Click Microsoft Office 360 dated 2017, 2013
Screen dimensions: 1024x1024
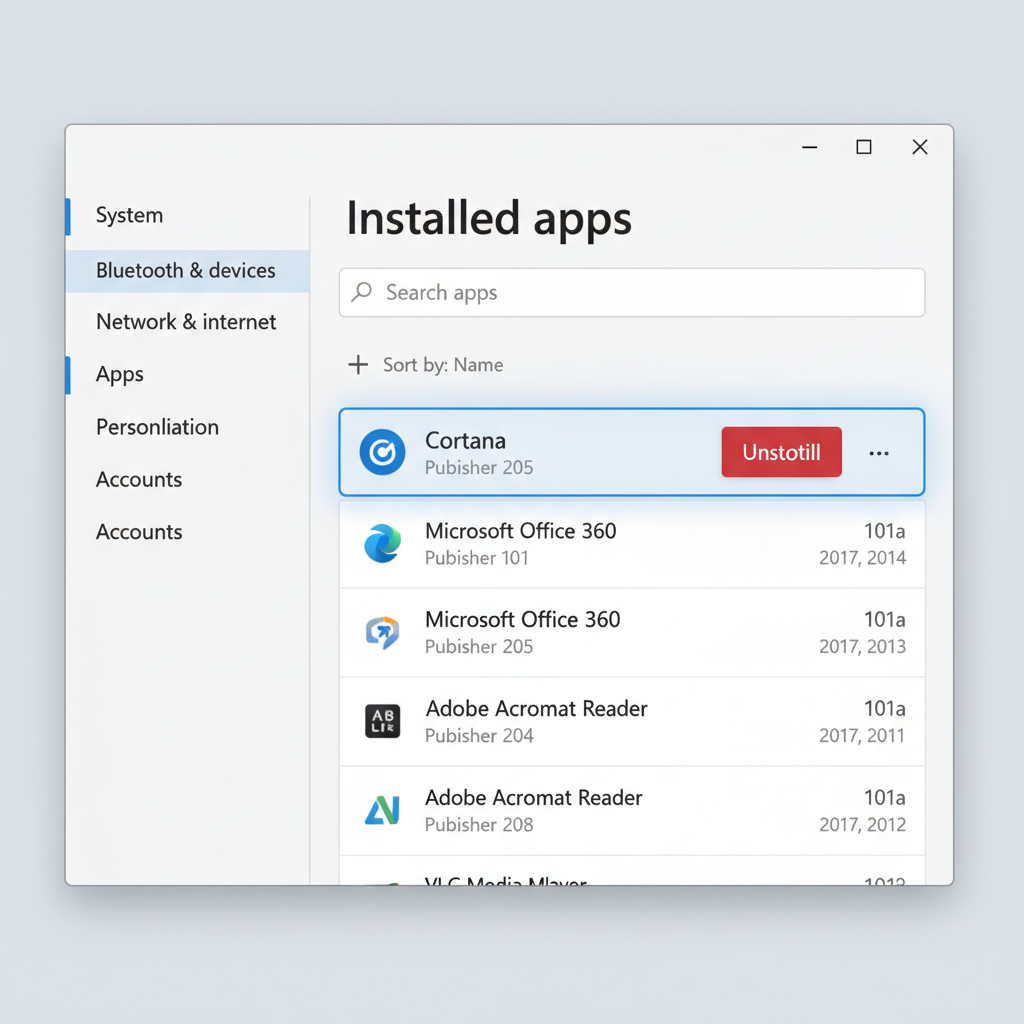tap(632, 632)
